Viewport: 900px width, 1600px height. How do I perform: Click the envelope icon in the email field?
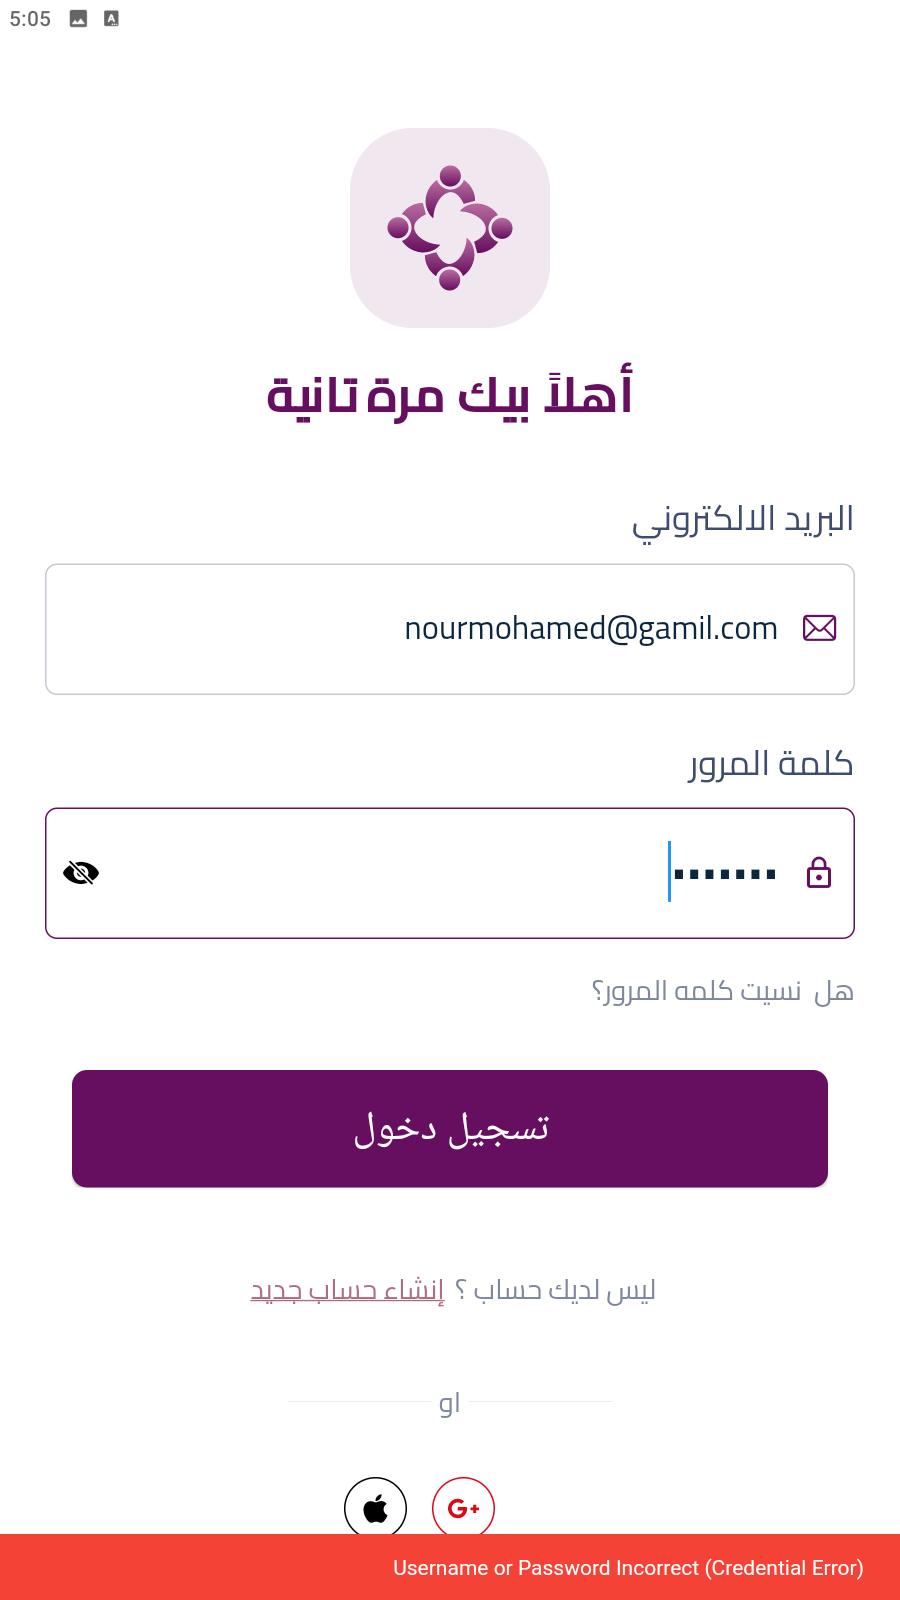click(819, 628)
